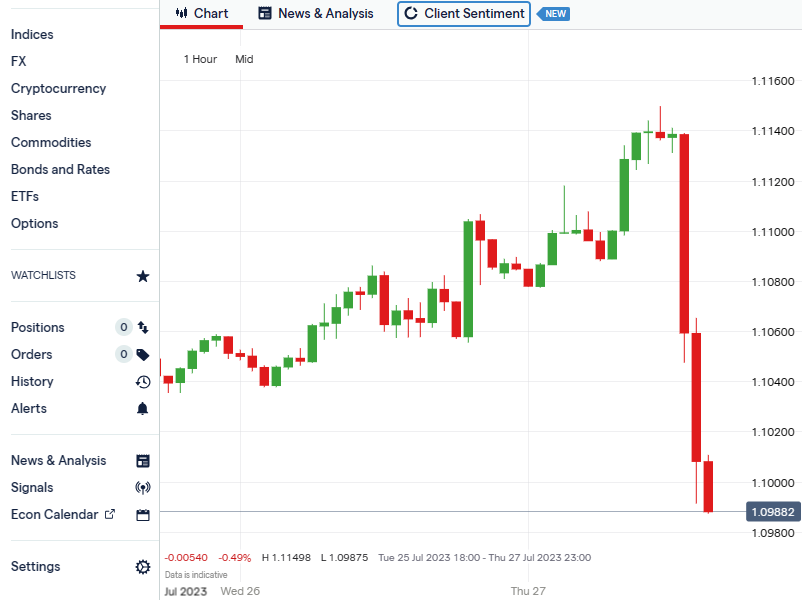The width and height of the screenshot is (802, 600).
Task: Click the 1.11000 price axis label
Action: (773, 232)
